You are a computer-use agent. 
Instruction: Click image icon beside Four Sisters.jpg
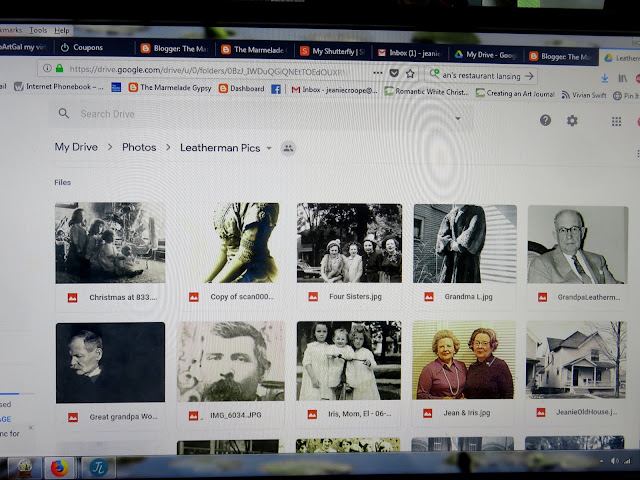pyautogui.click(x=313, y=297)
